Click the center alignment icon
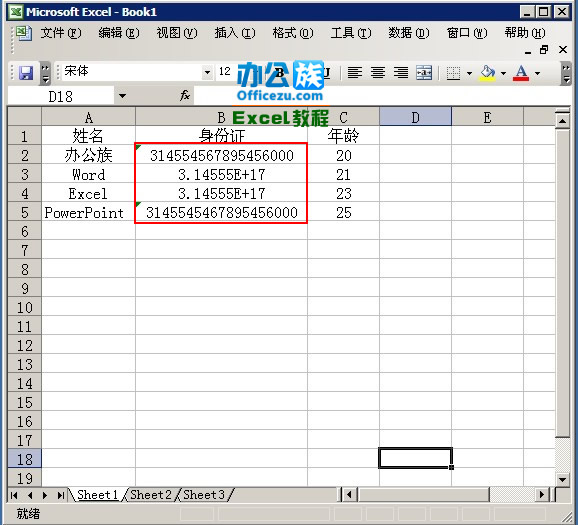The height and width of the screenshot is (525, 578). [x=378, y=73]
